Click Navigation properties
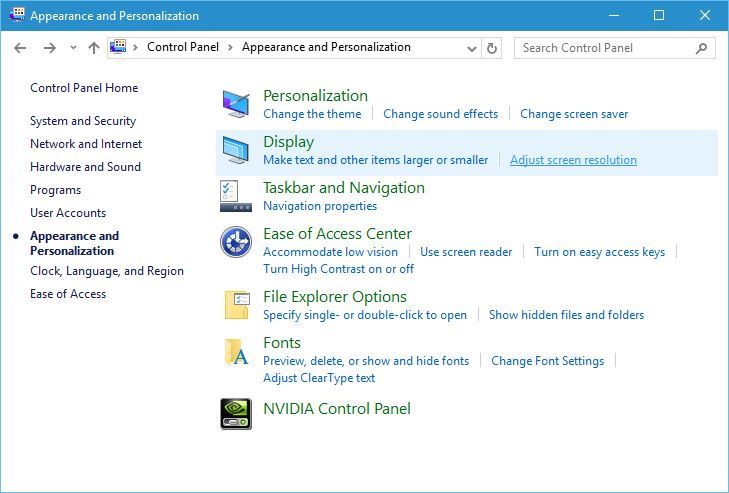729x493 pixels. tap(320, 206)
